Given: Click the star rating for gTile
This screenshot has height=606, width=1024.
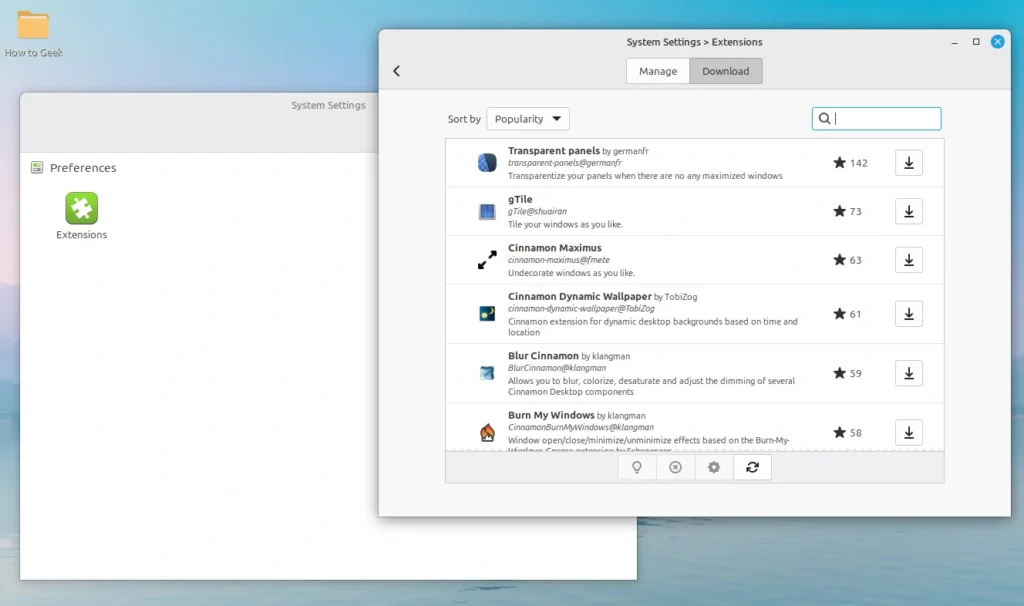Looking at the screenshot, I should tap(848, 211).
